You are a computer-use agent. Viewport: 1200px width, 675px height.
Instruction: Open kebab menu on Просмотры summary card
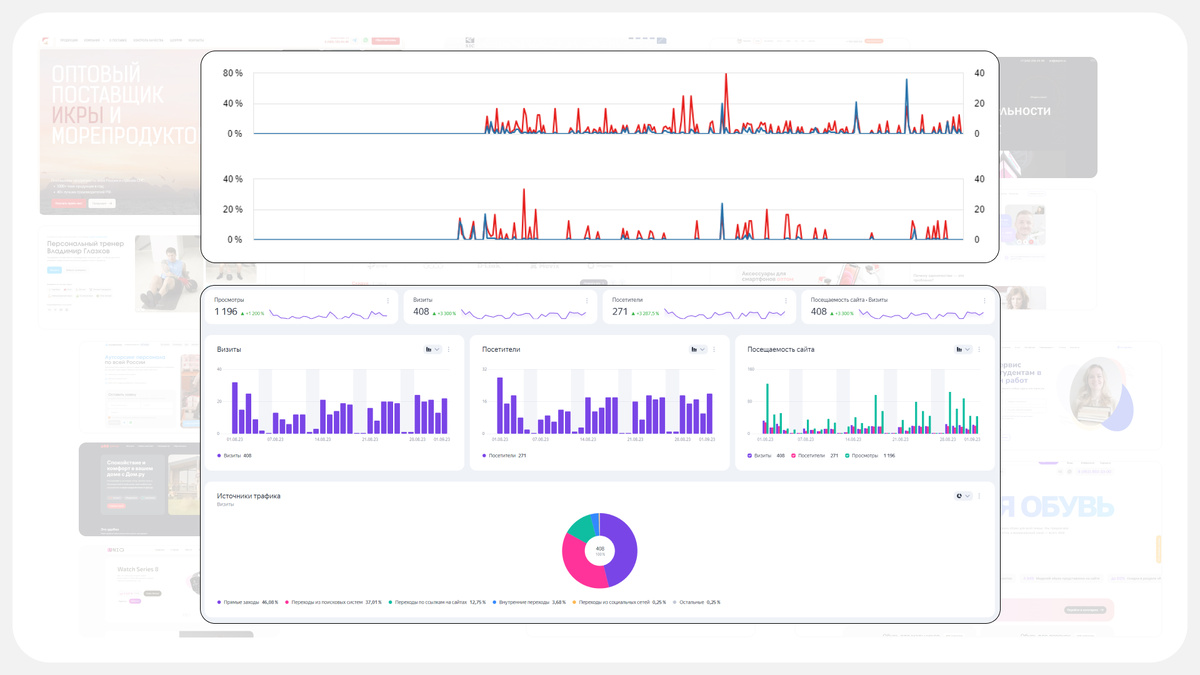pos(388,300)
